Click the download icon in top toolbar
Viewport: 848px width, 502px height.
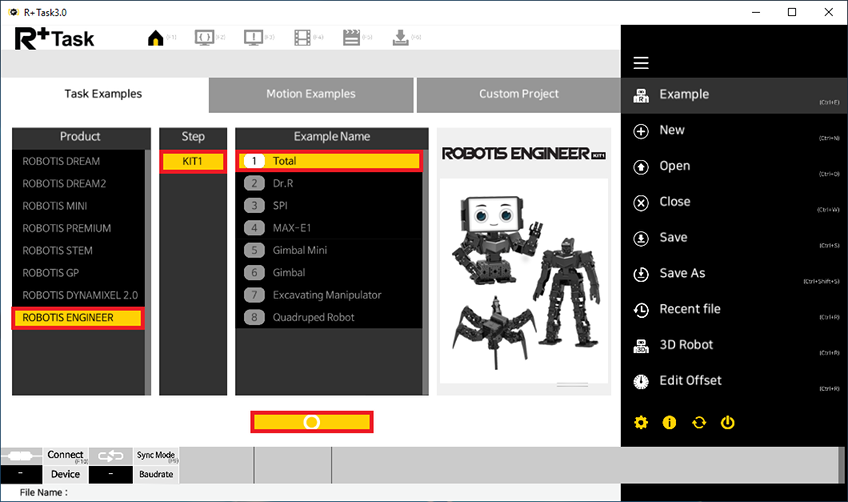[x=400, y=38]
